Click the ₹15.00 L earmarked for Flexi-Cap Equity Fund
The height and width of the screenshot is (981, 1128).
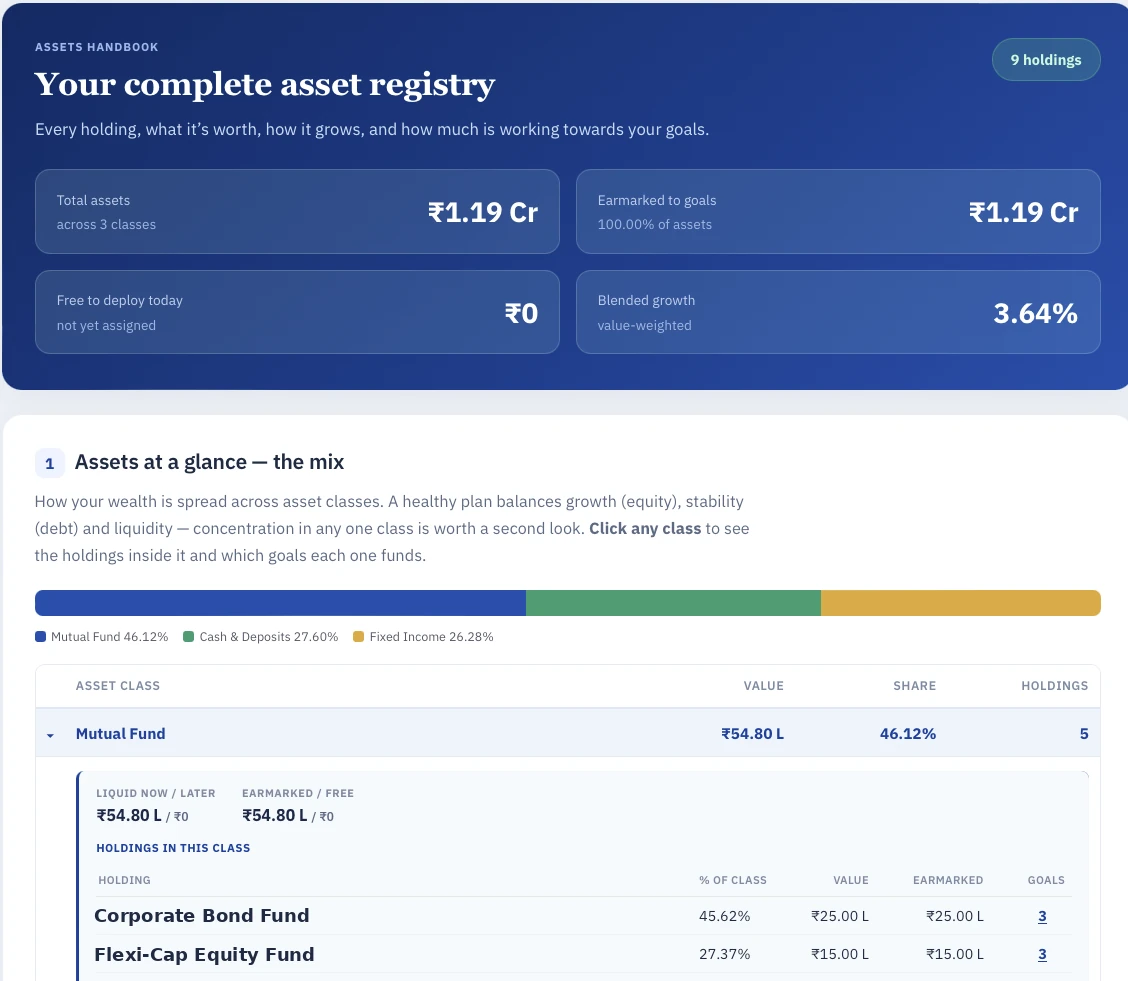click(x=955, y=954)
